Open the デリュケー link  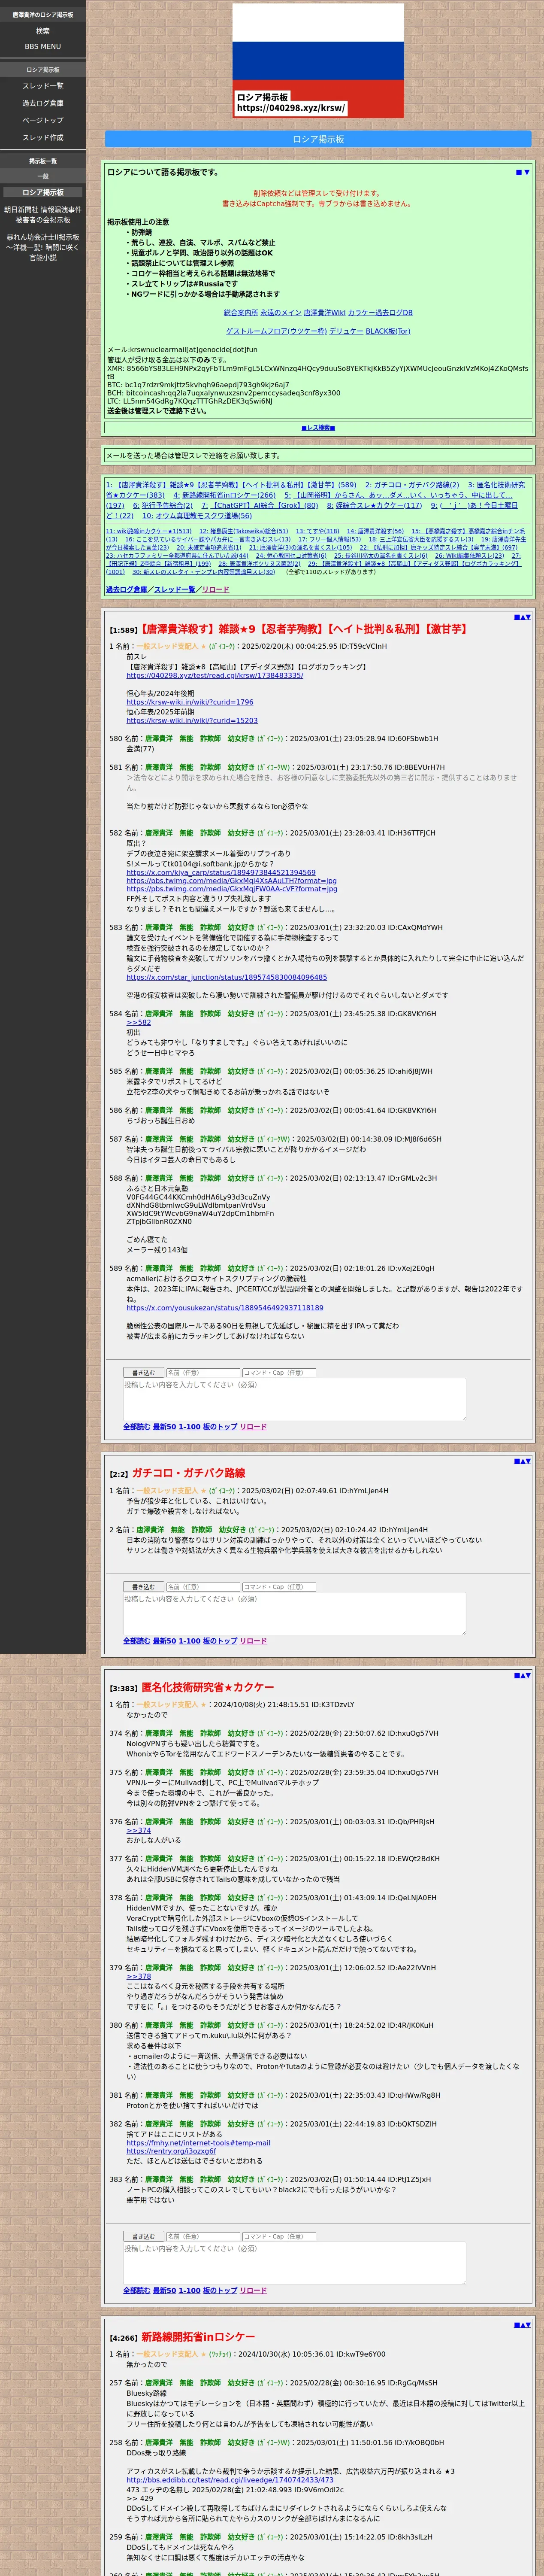pyautogui.click(x=346, y=331)
